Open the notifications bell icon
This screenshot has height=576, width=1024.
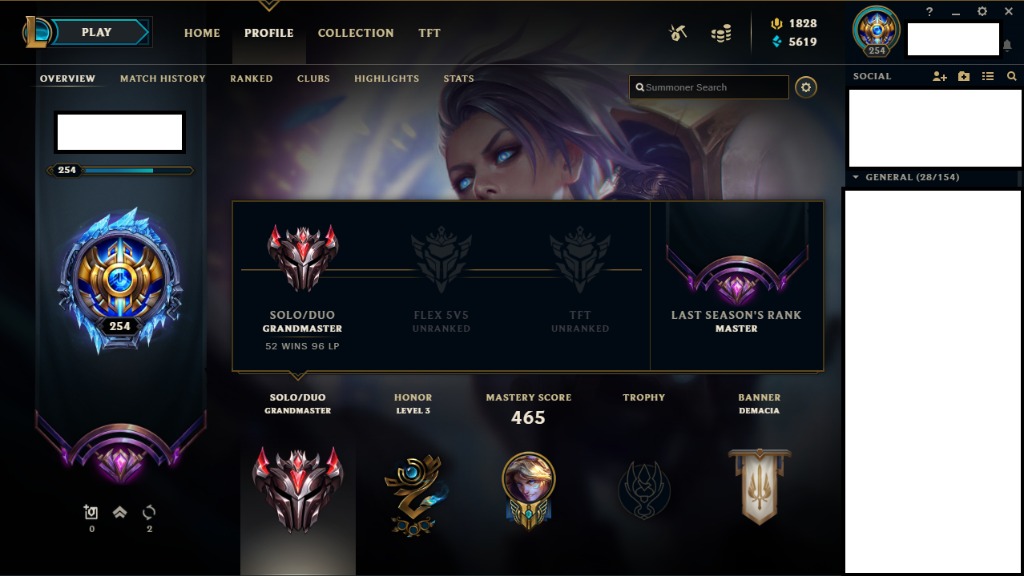click(1007, 45)
